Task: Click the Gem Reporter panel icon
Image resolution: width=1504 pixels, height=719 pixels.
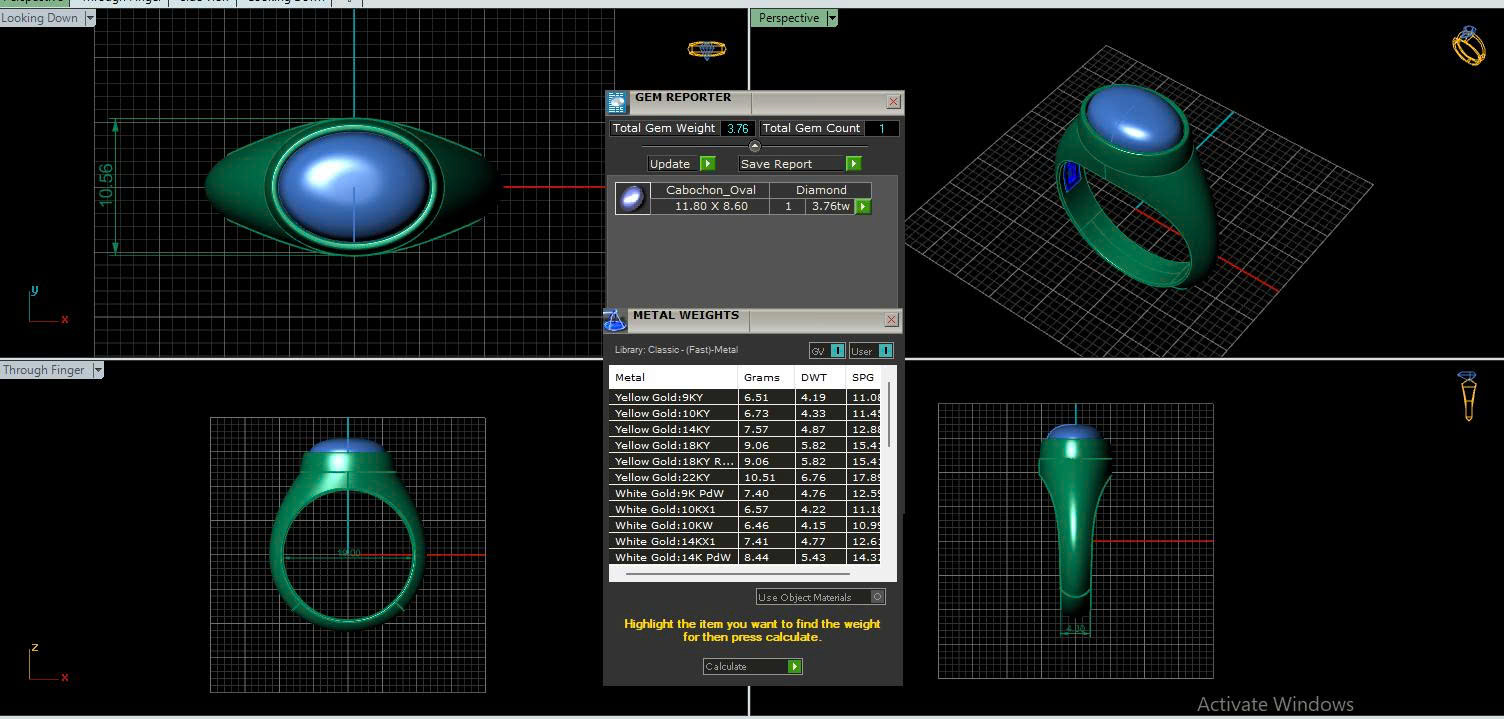Action: click(618, 100)
